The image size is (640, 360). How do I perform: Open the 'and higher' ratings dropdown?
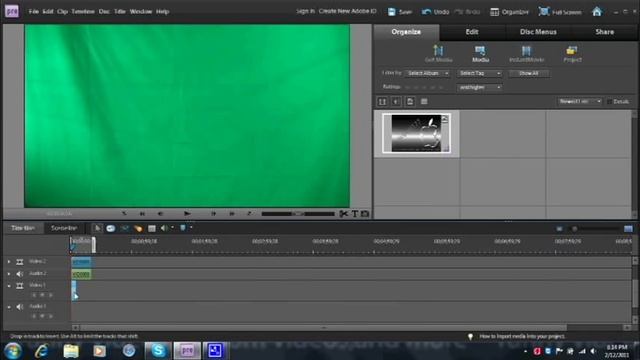479,87
